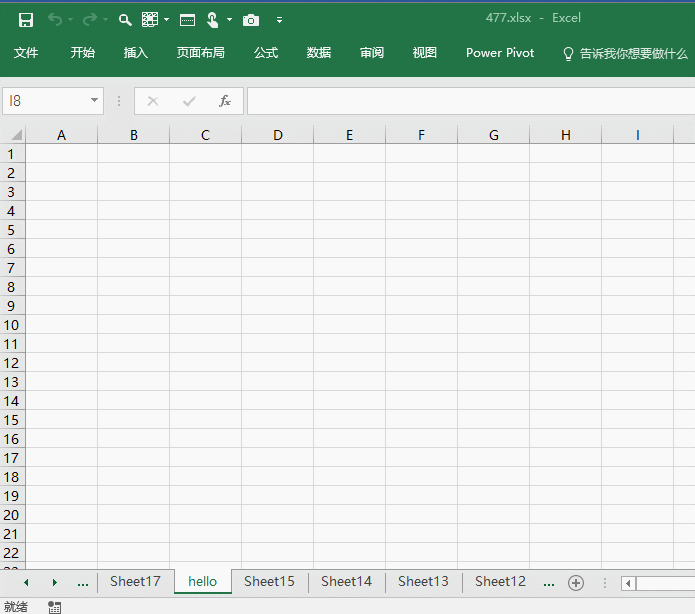Open the 文件 menu

[26, 53]
